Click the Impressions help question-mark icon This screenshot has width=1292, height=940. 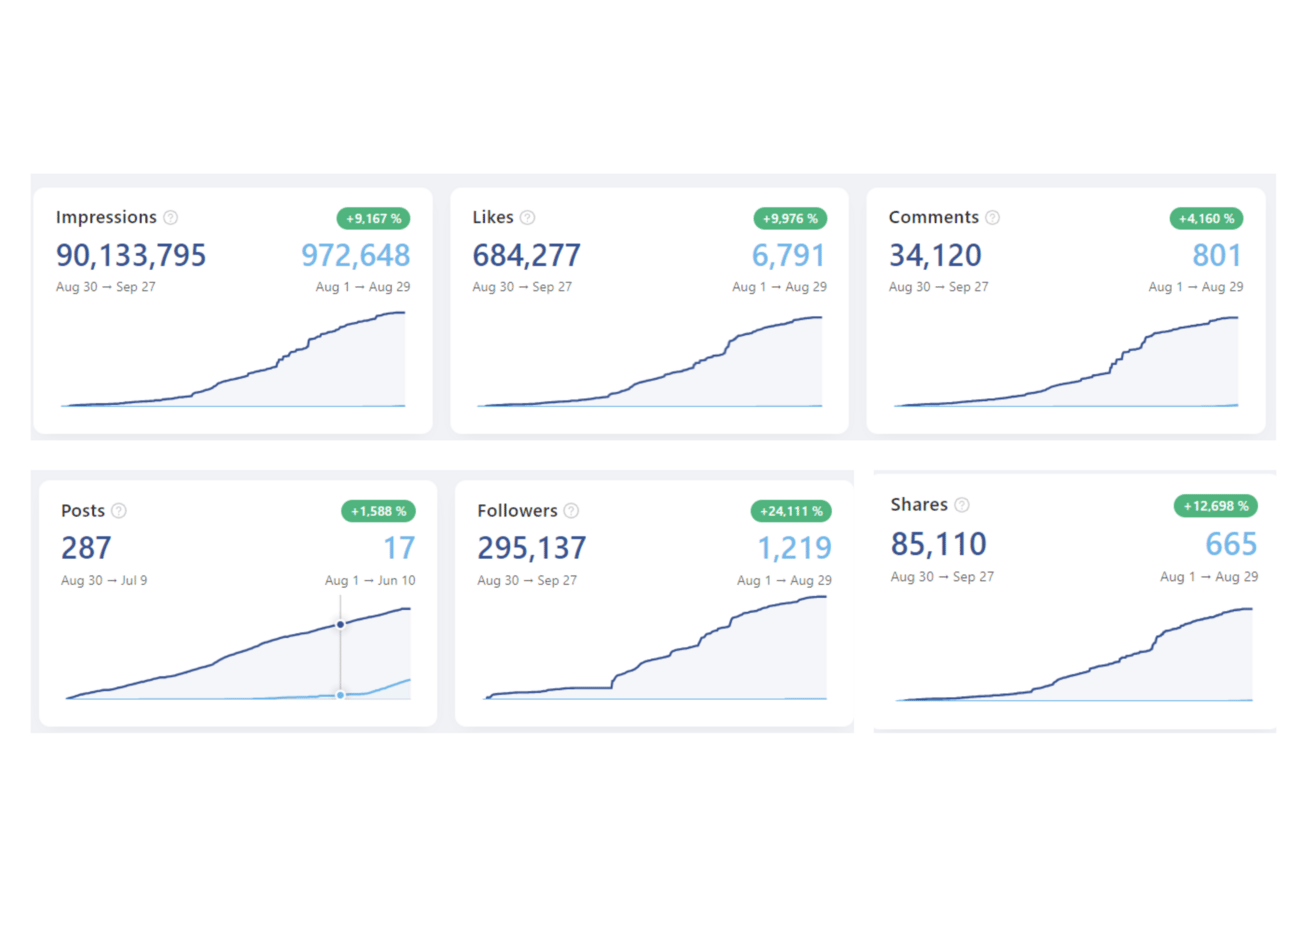[x=171, y=218]
